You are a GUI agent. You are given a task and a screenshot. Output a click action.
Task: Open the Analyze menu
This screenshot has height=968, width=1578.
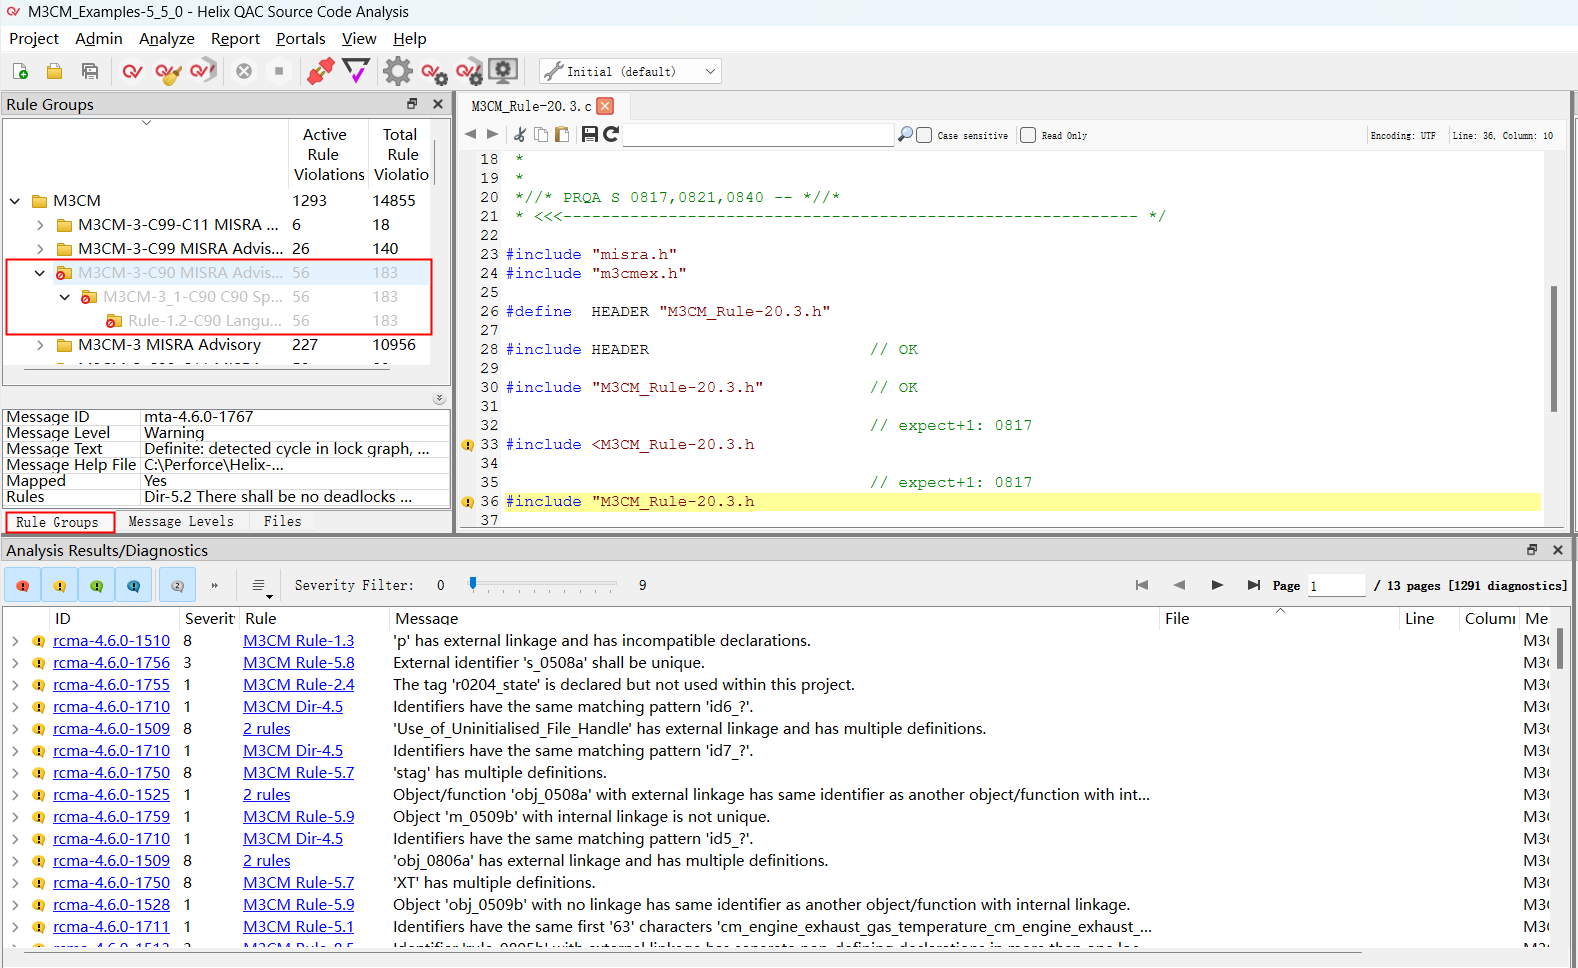(x=166, y=39)
